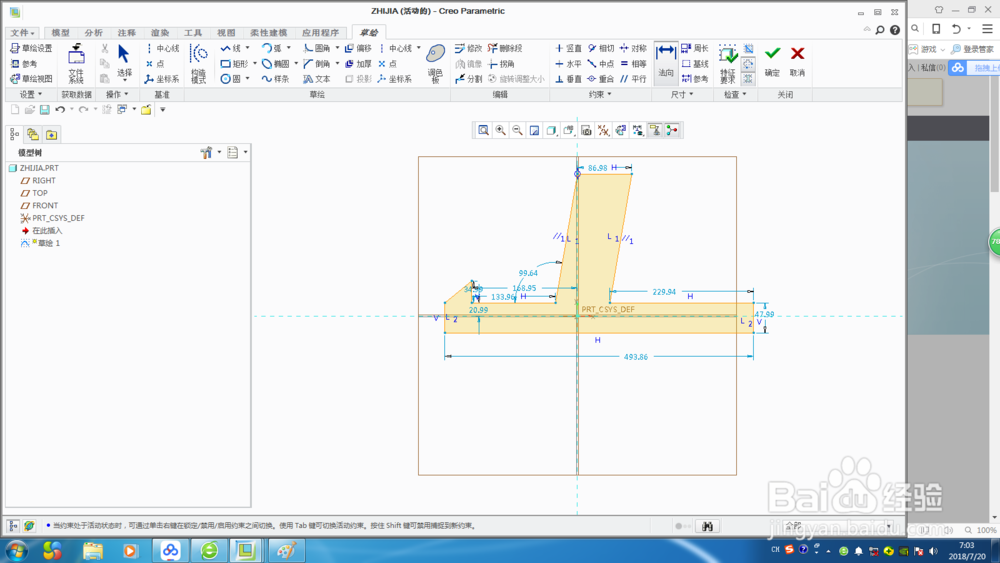Click the 偏移 offset tool
Screen dimensions: 1000x563
click(x=358, y=48)
